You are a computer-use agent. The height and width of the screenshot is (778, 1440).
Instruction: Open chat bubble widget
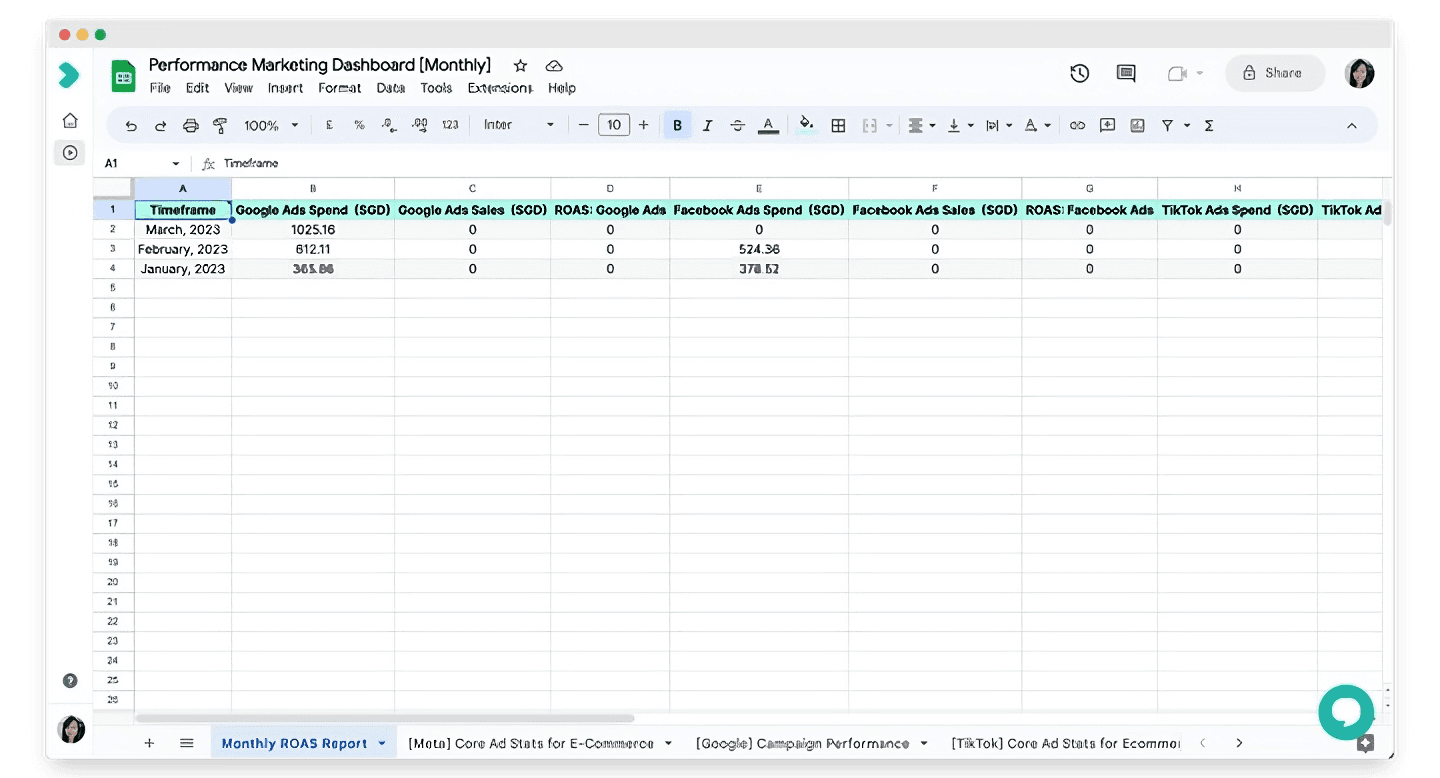(1346, 712)
